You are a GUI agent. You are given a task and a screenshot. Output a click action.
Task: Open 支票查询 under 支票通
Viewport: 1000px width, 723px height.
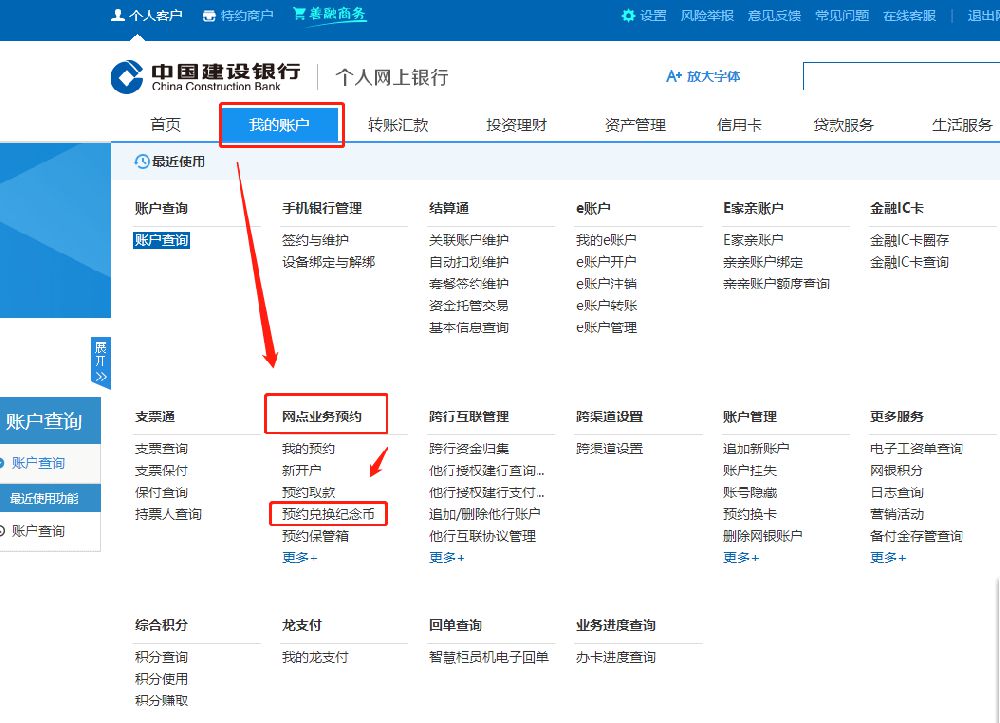161,449
